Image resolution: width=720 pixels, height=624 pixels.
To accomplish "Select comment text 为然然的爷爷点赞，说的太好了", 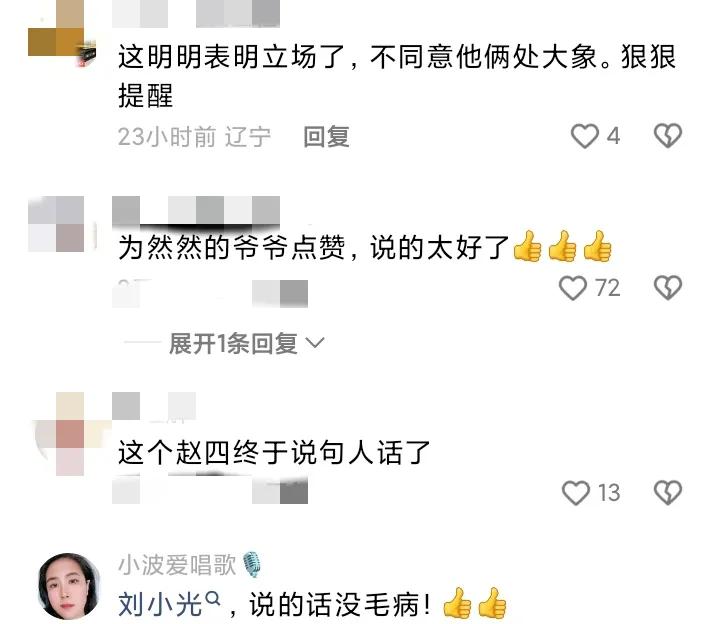I will click(x=365, y=247).
